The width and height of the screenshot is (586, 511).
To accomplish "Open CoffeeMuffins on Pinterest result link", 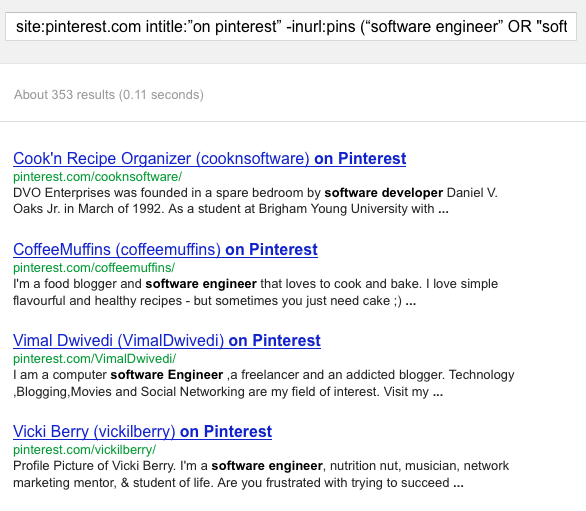I will point(165,249).
